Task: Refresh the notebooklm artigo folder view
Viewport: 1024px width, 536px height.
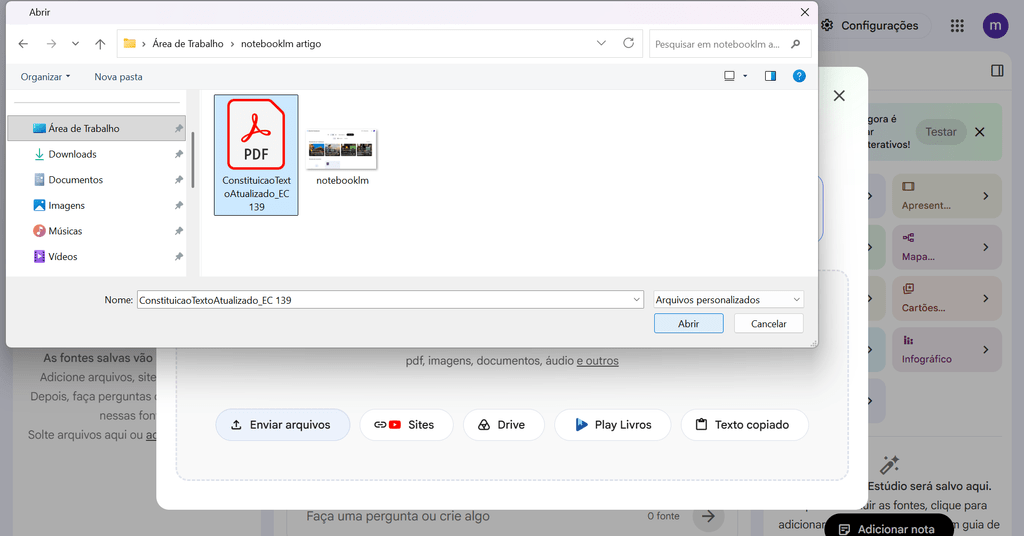Action: tap(628, 43)
